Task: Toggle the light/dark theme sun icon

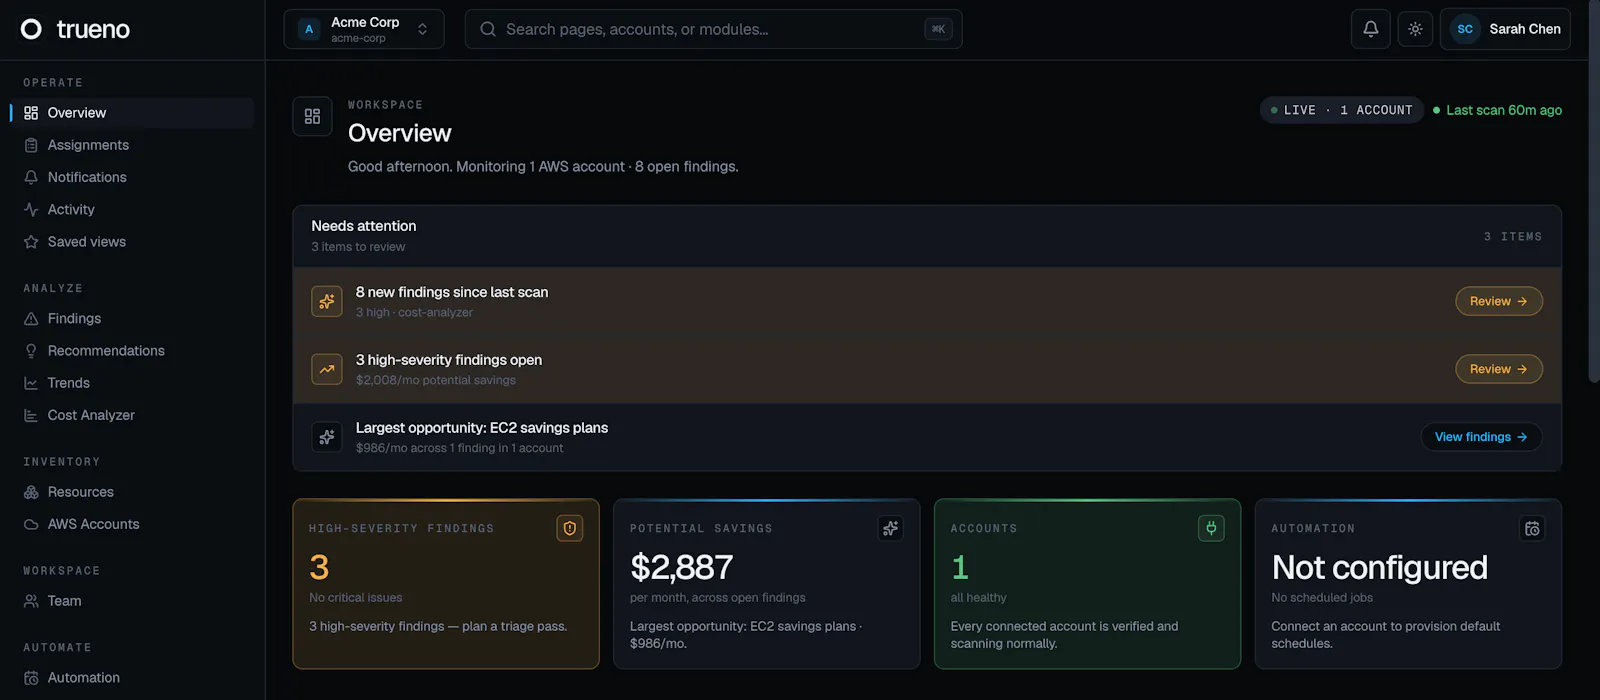Action: coord(1415,29)
